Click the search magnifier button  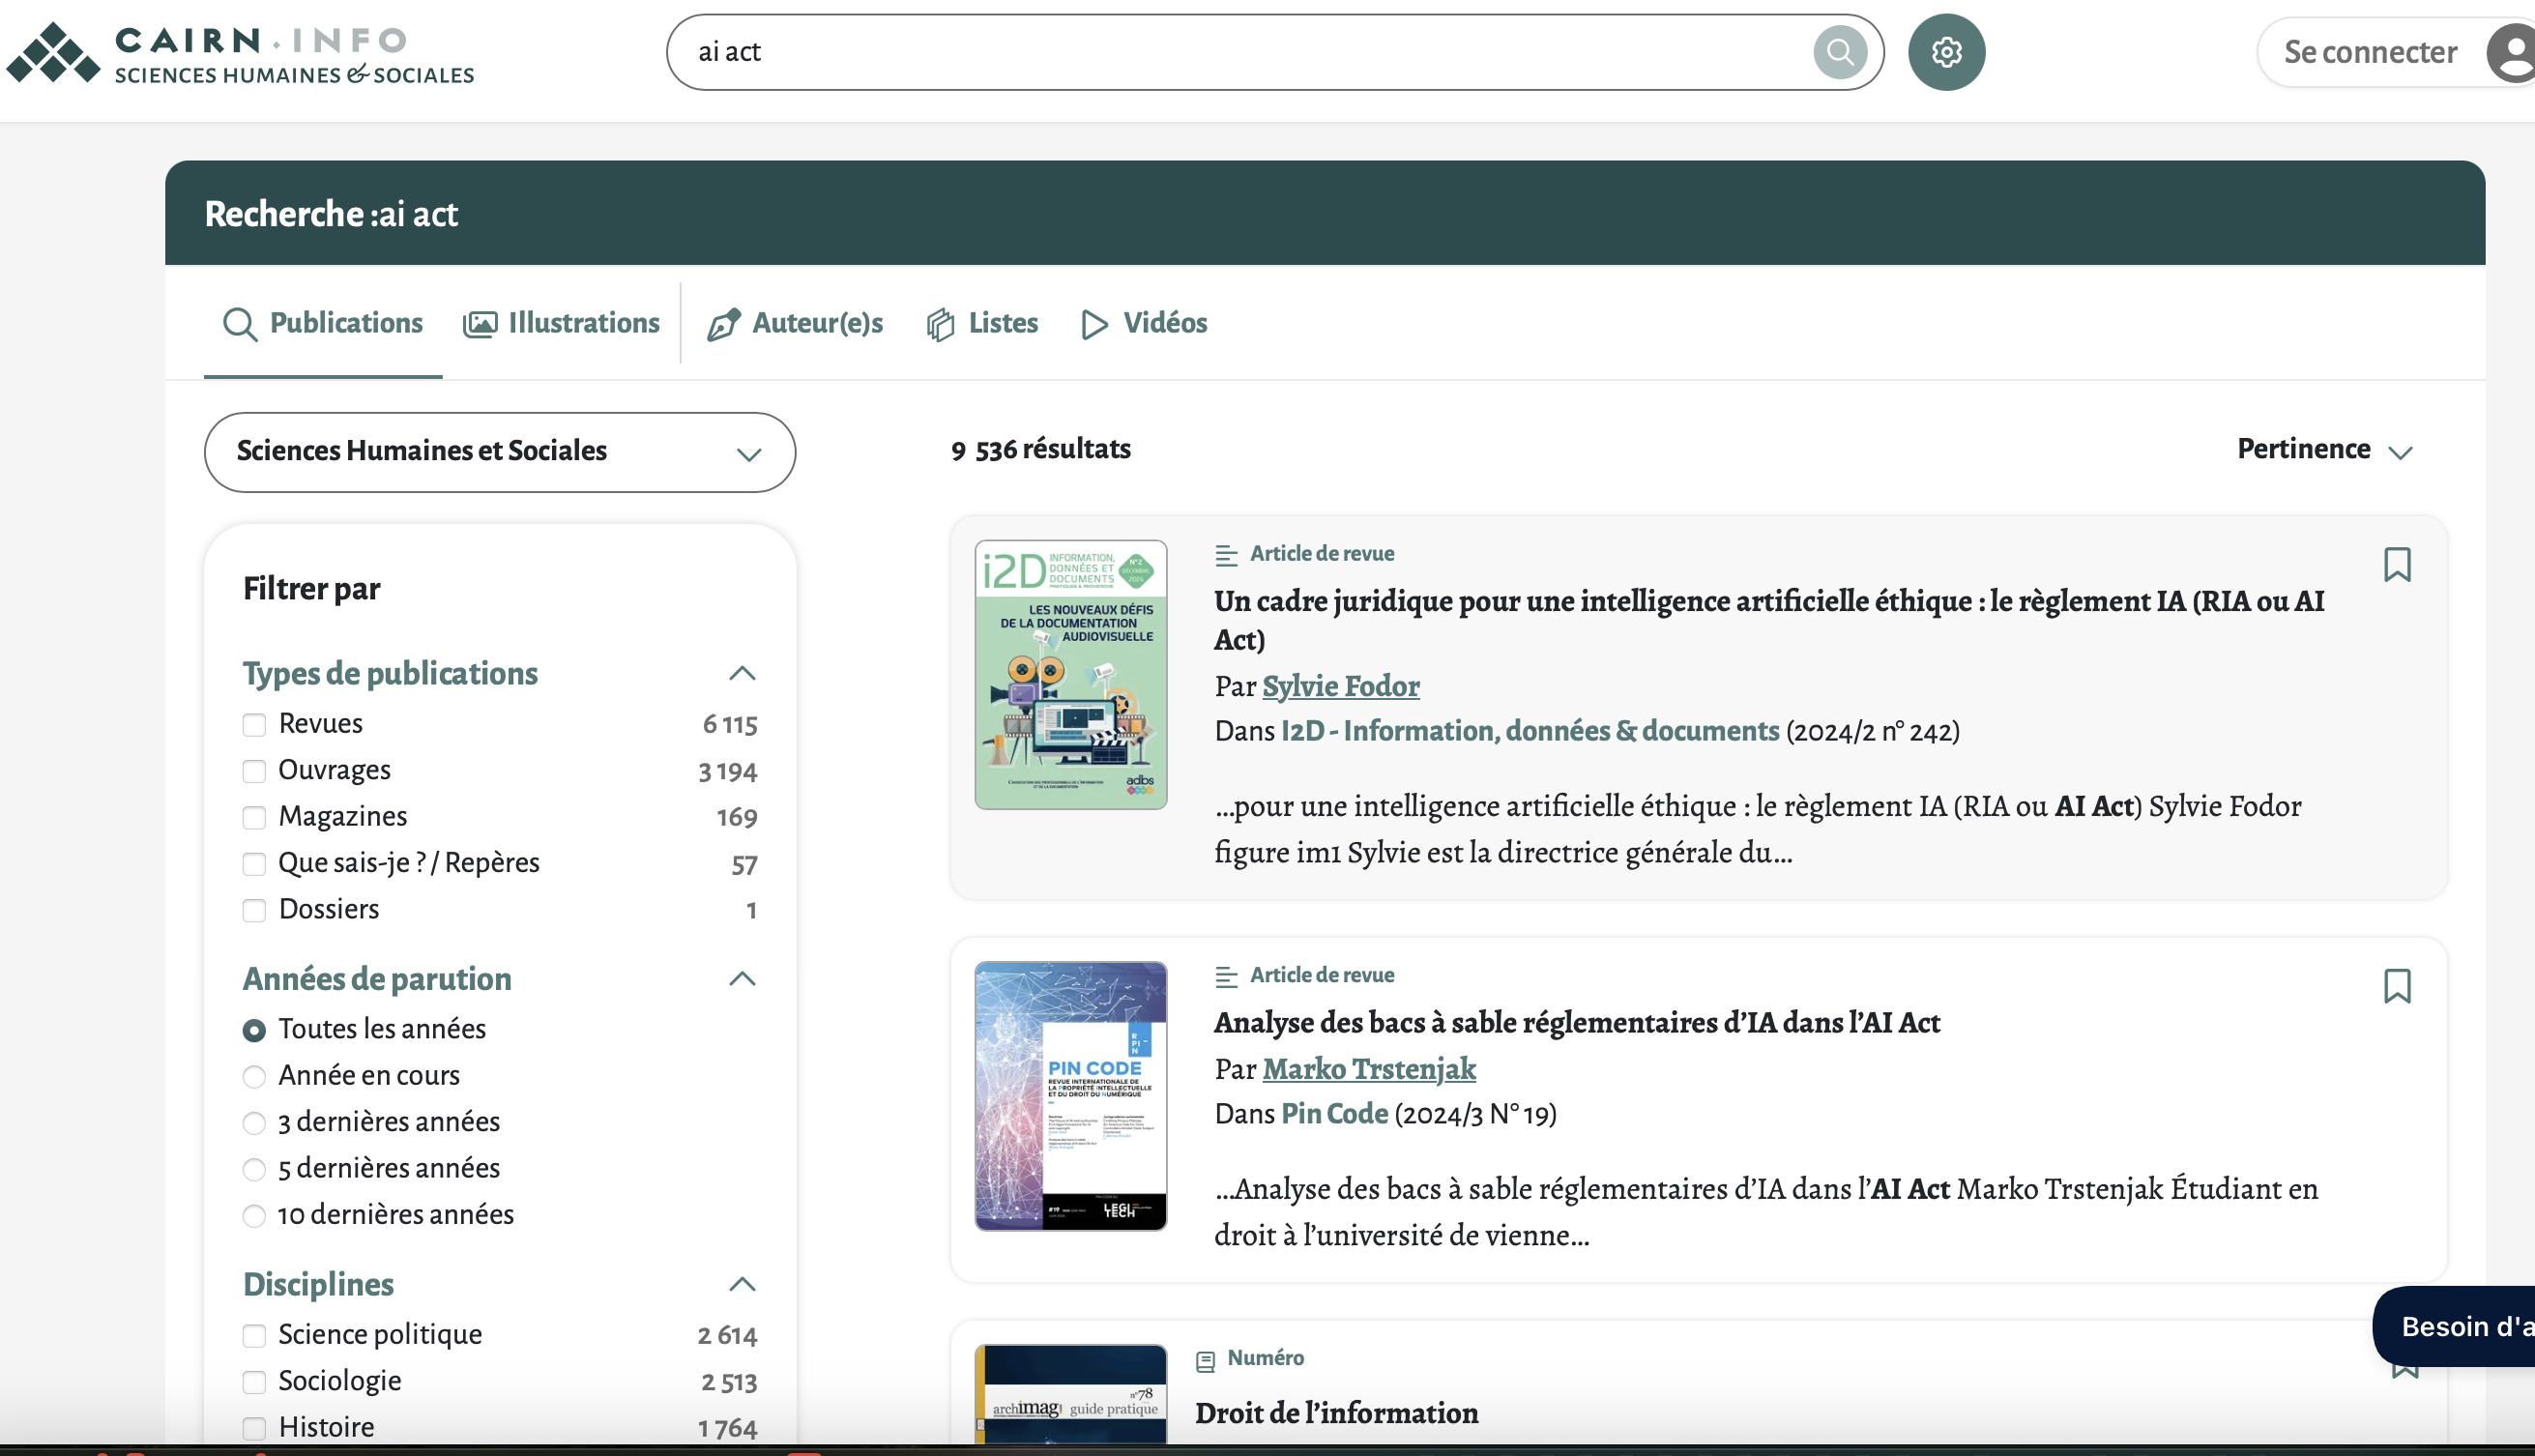tap(1840, 52)
